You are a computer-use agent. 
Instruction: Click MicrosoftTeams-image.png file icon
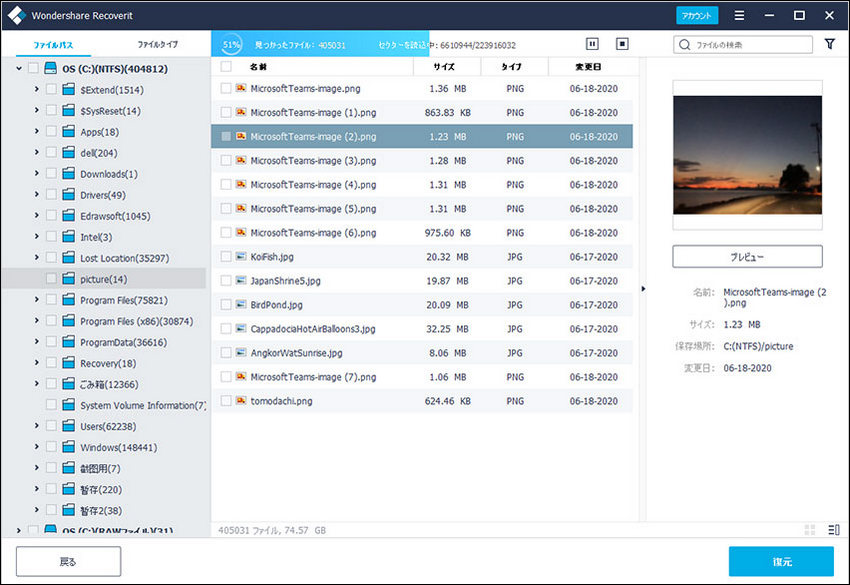coord(241,88)
